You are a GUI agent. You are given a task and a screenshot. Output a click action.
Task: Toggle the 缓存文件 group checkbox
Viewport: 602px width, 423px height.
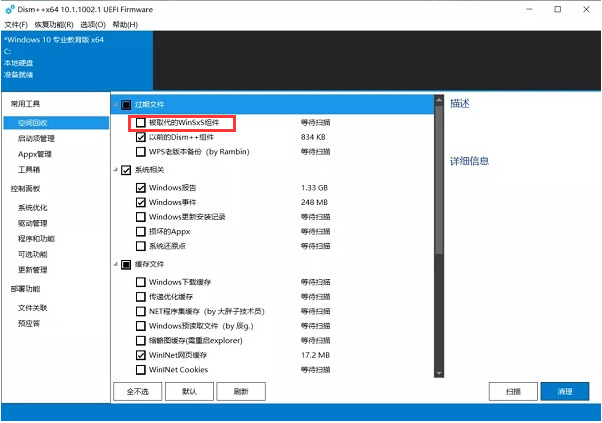[x=126, y=264]
